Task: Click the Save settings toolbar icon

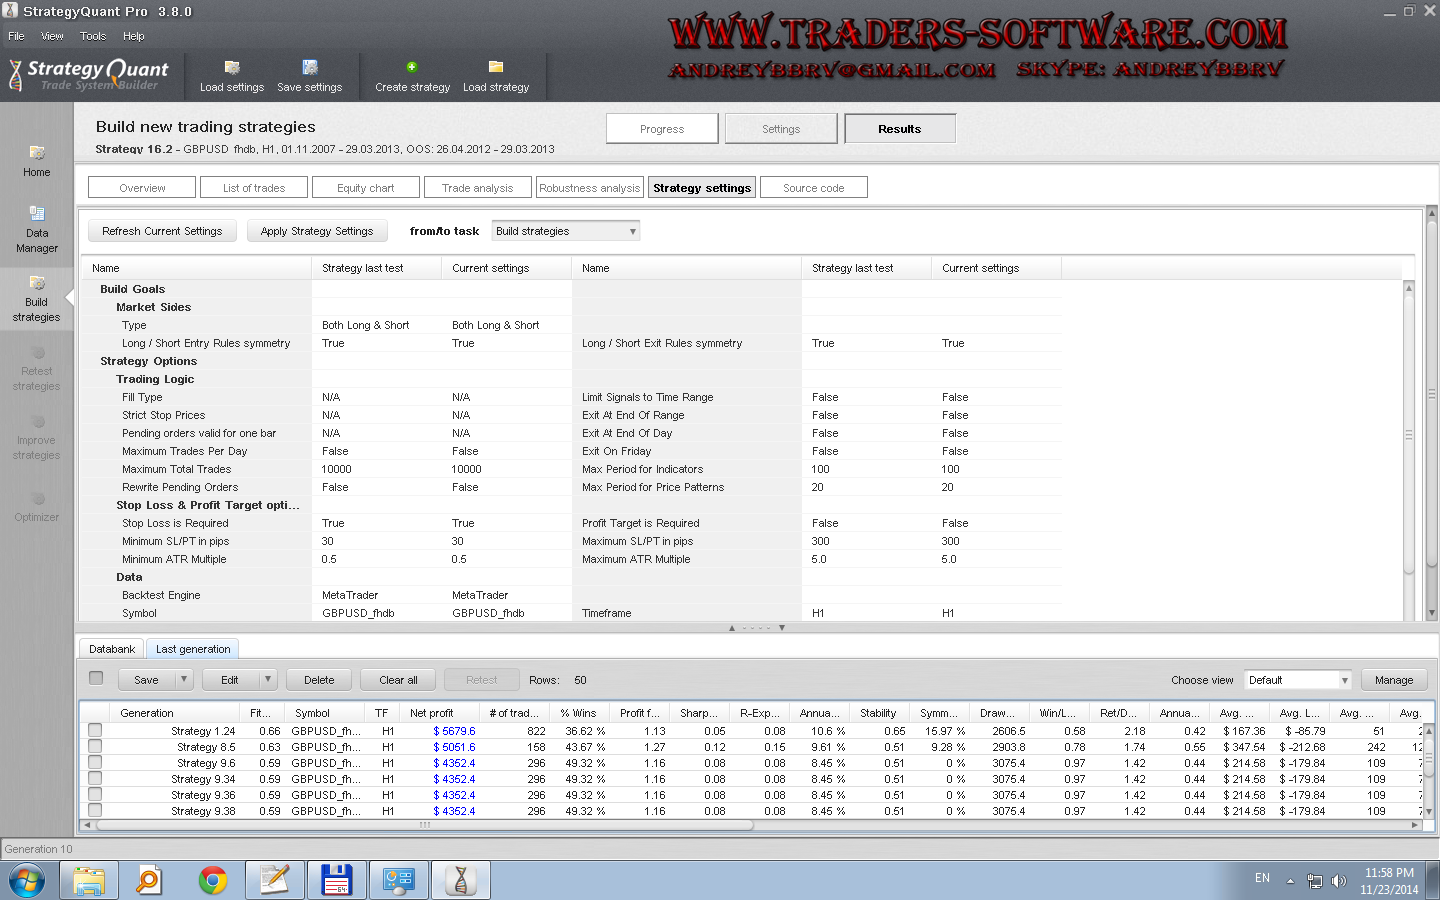Action: point(310,68)
